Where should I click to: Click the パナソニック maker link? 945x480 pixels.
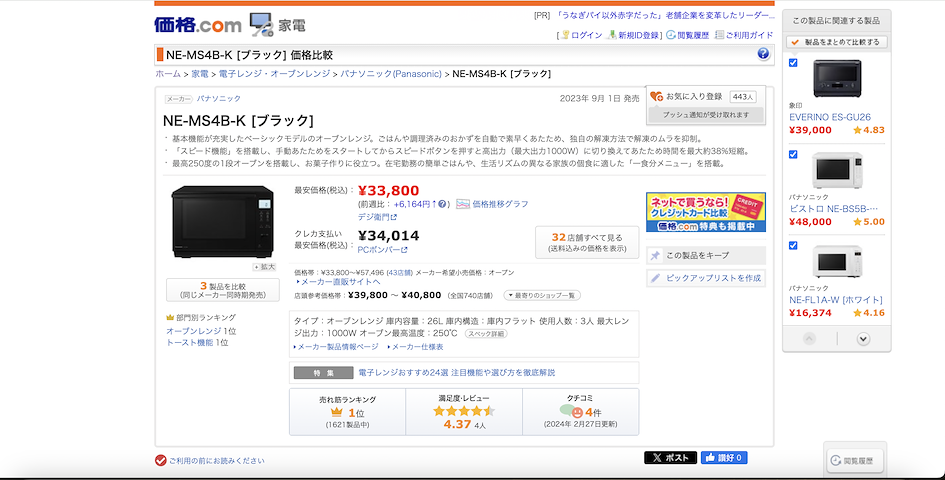(x=219, y=98)
